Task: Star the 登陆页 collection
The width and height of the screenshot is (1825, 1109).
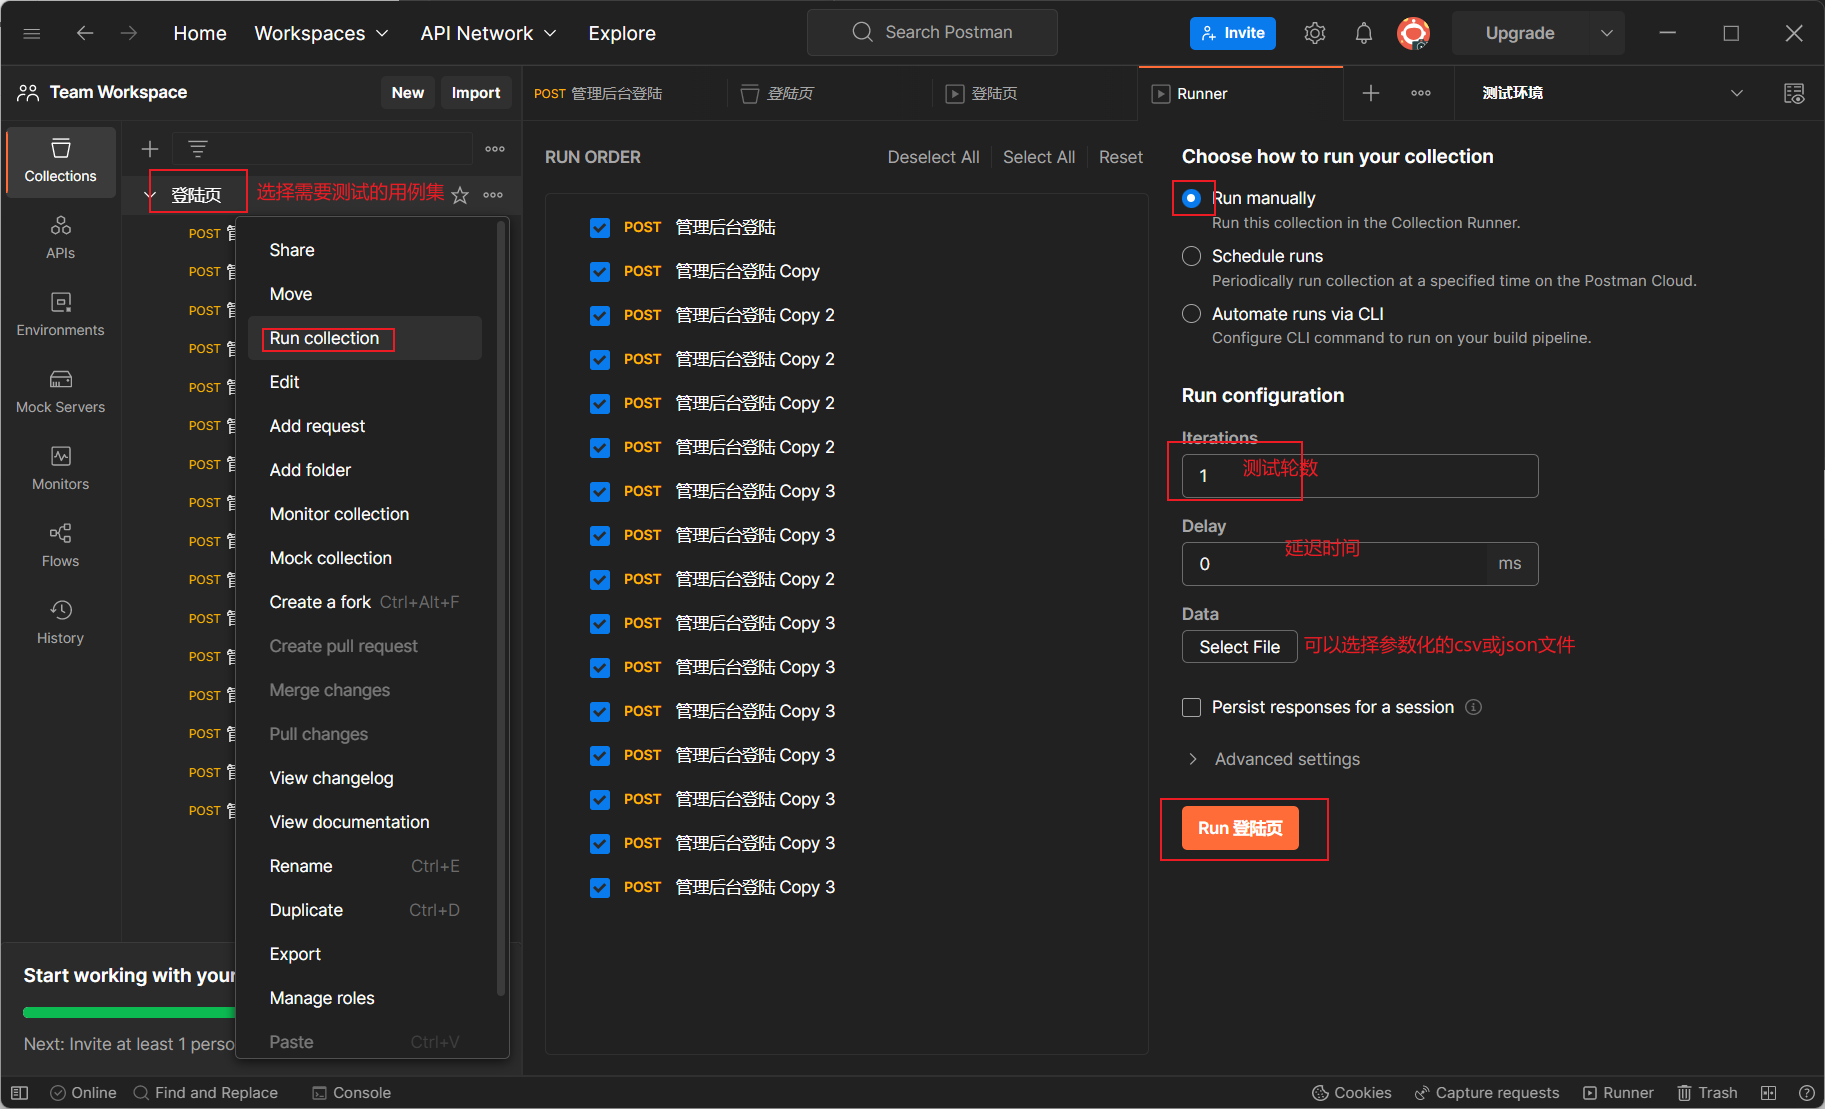Action: (460, 195)
